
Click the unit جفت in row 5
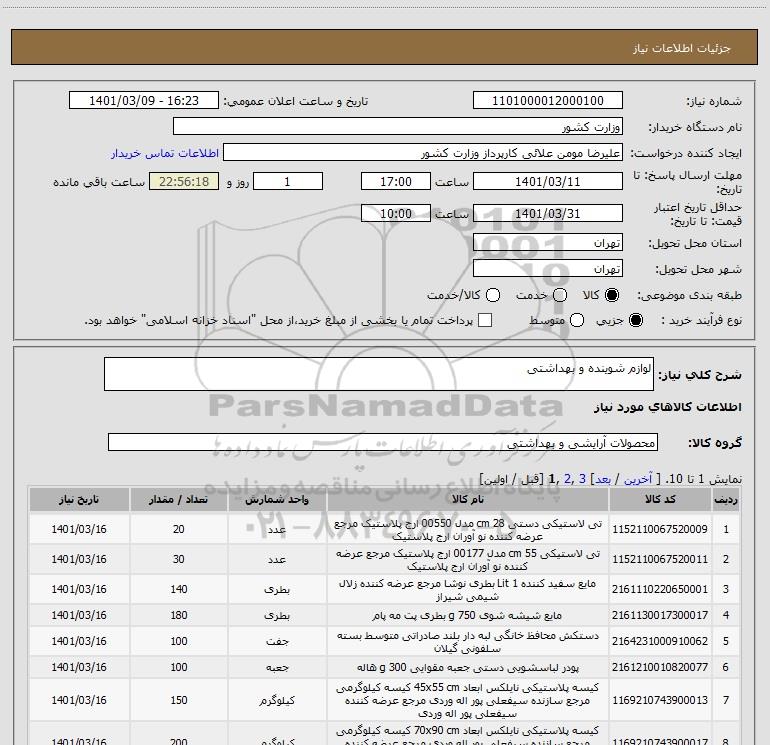[277, 641]
